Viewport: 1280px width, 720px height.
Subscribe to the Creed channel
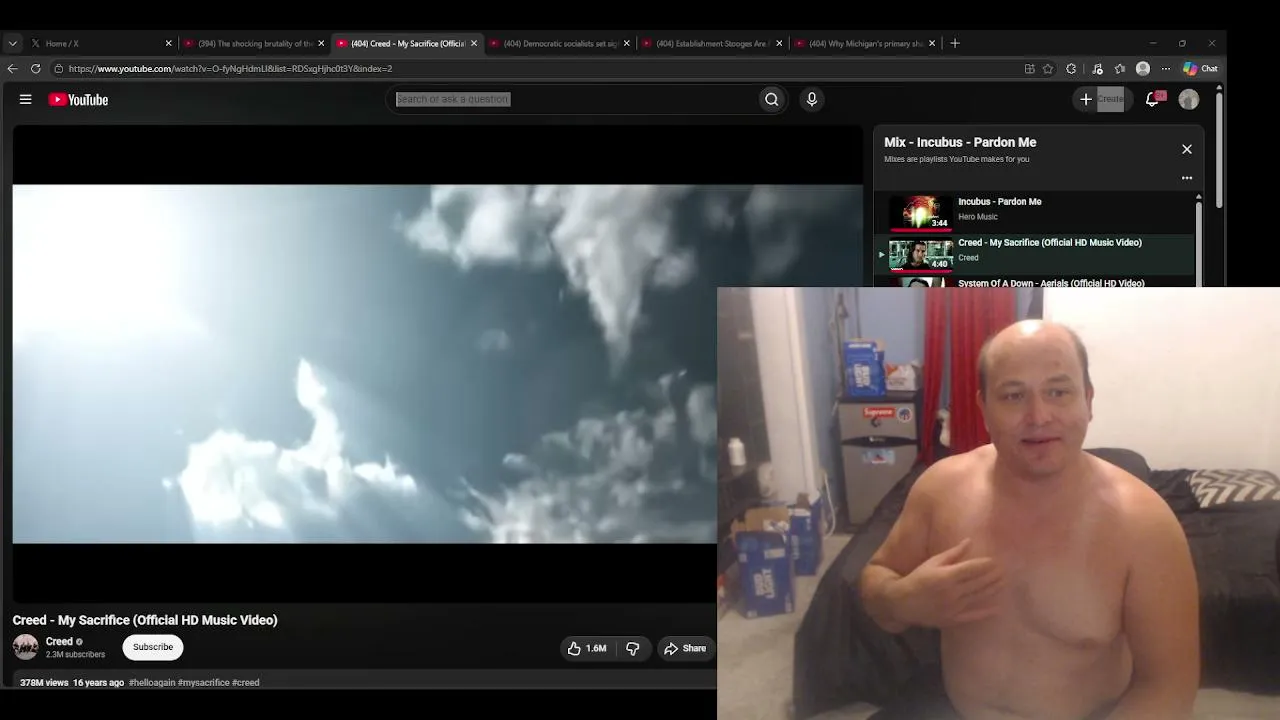[153, 647]
